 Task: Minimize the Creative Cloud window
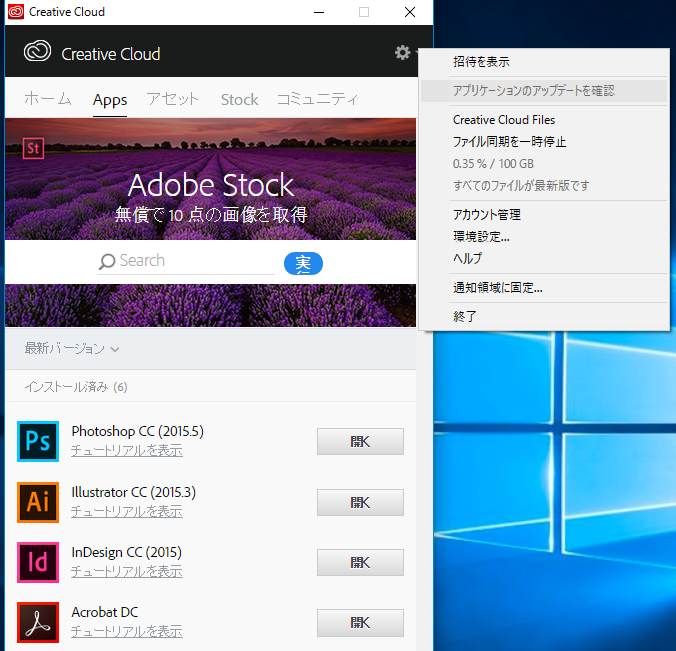click(x=319, y=12)
